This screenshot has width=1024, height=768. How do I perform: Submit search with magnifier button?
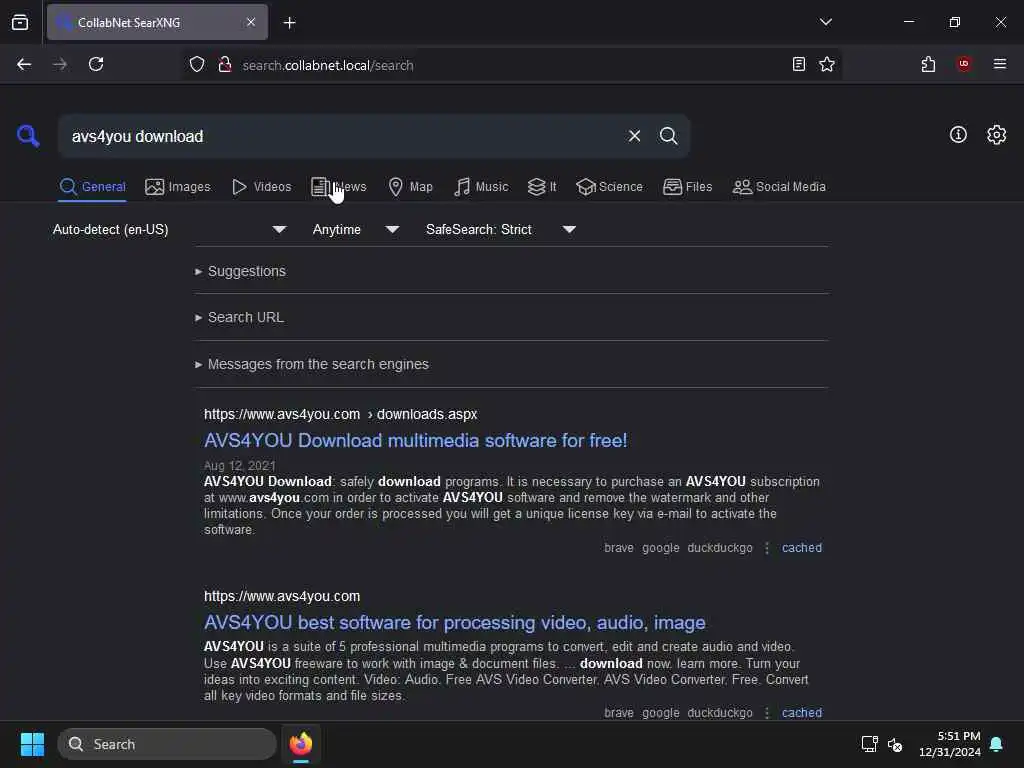pyautogui.click(x=668, y=136)
